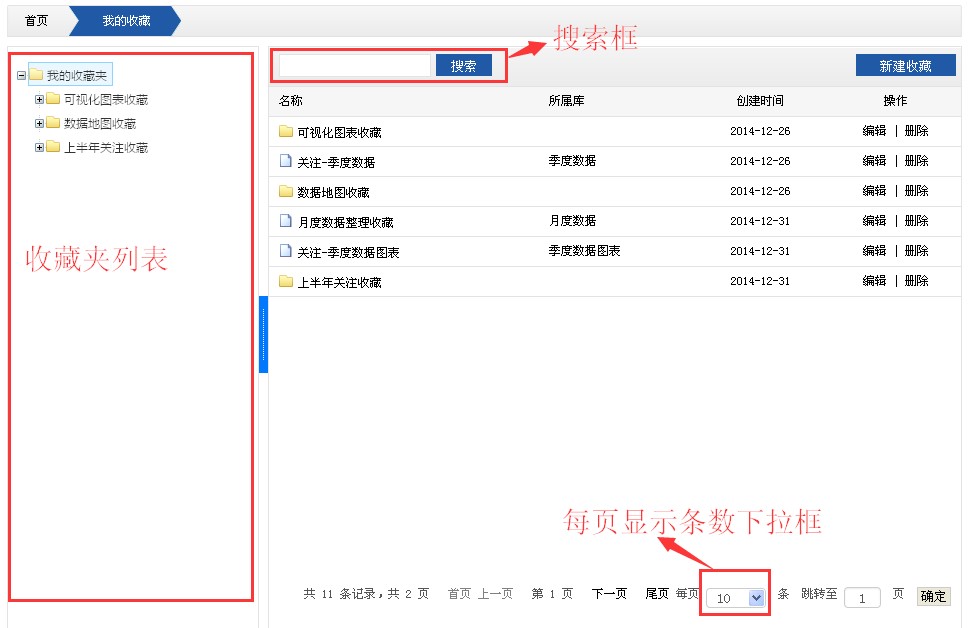The width and height of the screenshot is (968, 628).
Task: Expand the 可视化图表收藏 tree node
Action: tap(39, 99)
